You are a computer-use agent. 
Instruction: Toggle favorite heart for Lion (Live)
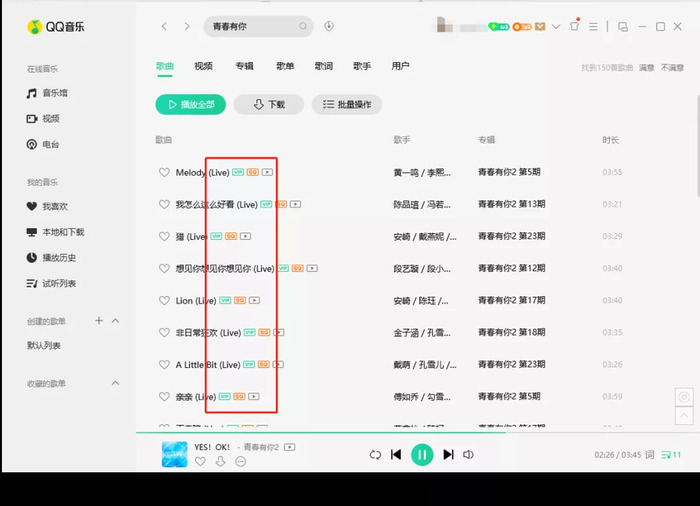pos(164,301)
